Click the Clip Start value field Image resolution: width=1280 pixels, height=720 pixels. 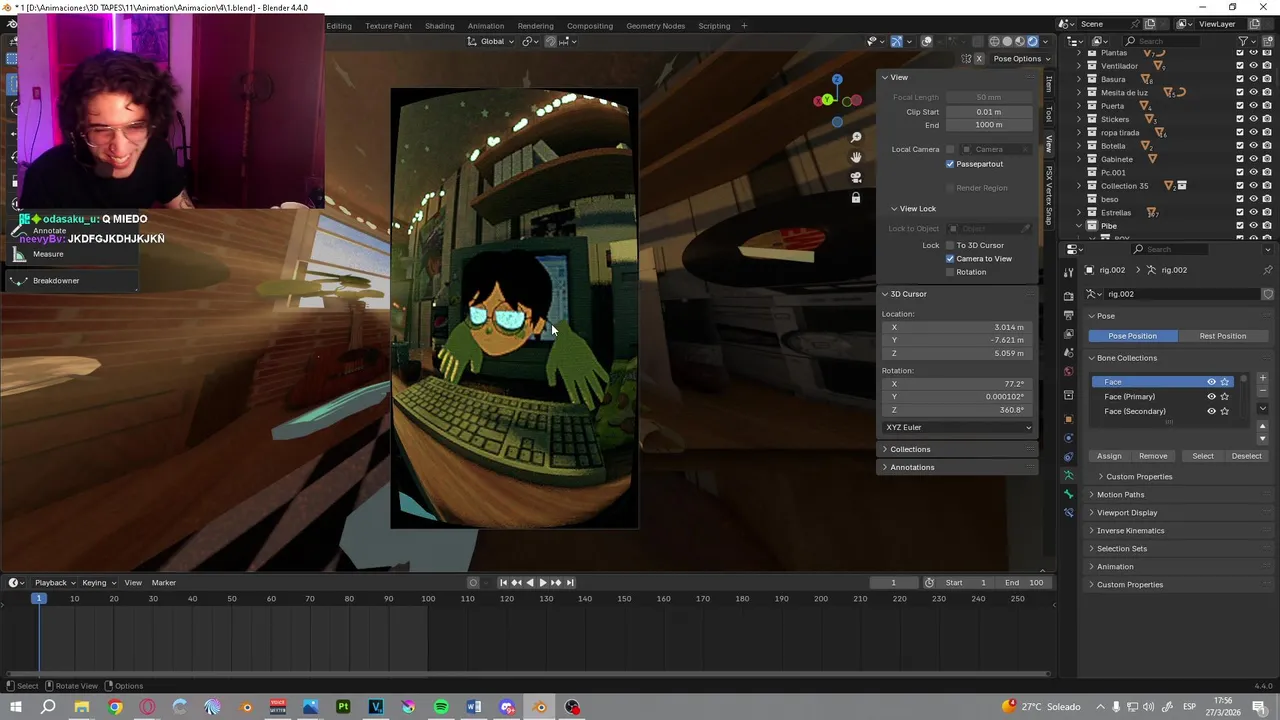pos(989,112)
